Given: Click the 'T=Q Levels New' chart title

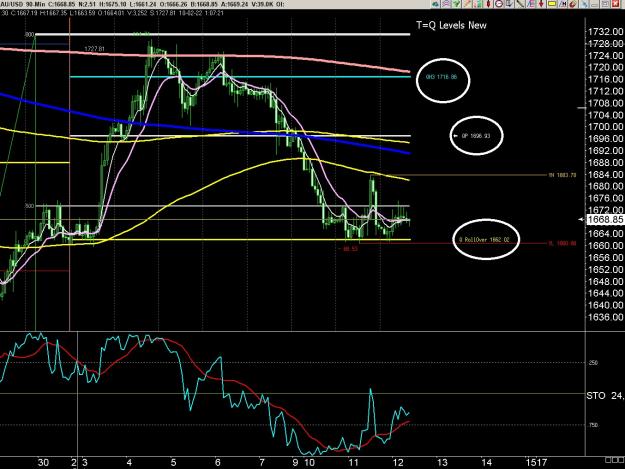Looking at the screenshot, I should click(451, 26).
